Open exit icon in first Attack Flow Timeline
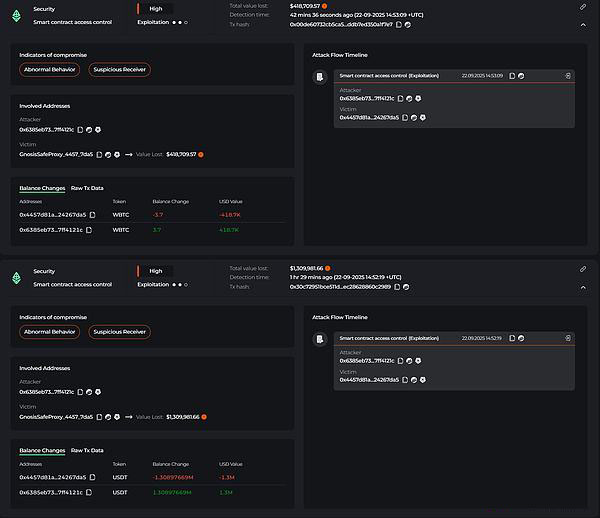The width and height of the screenshot is (600, 518). pos(567,75)
